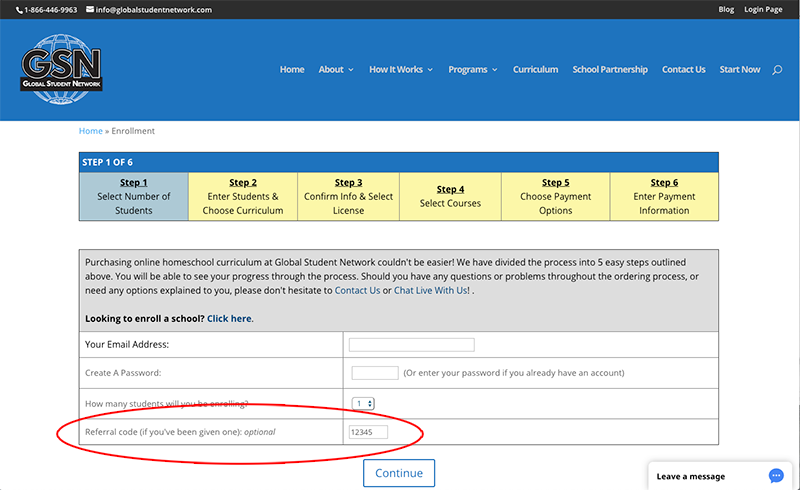
Task: Open the Curriculum menu item
Action: point(535,69)
